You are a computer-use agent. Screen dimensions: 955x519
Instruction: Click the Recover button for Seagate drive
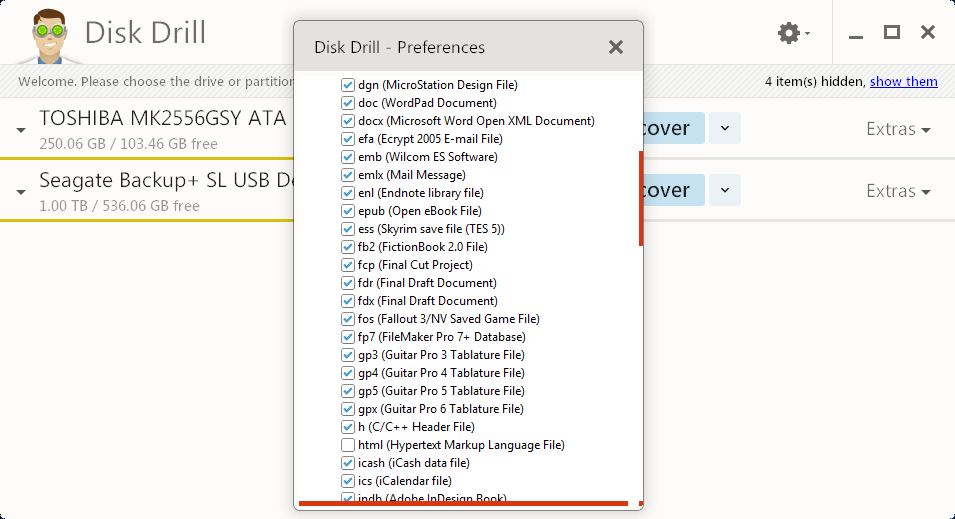click(674, 190)
